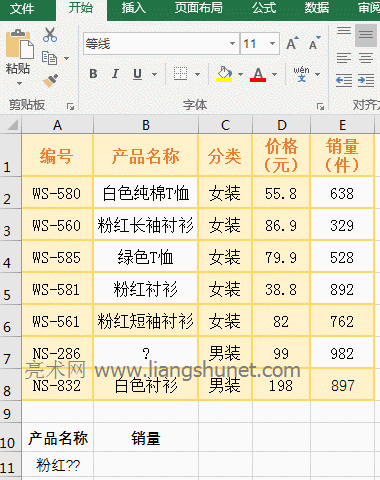Viewport: 380px width, 480px height.
Task: Toggle Italic formatting
Action: [x=115, y=74]
